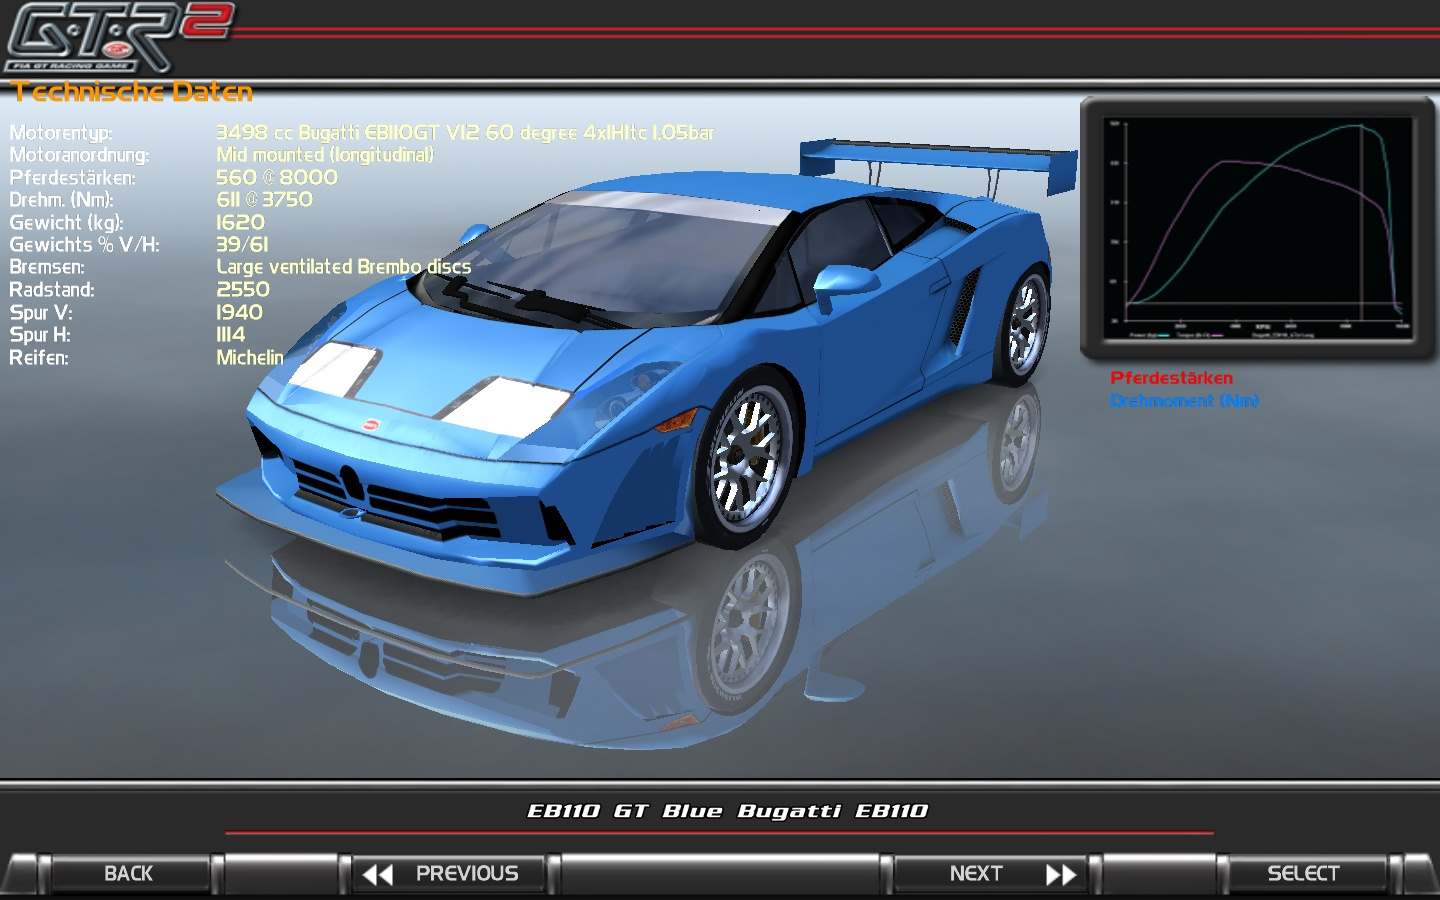The image size is (1440, 900).
Task: Click the Bremsen label
Action: coord(47,267)
